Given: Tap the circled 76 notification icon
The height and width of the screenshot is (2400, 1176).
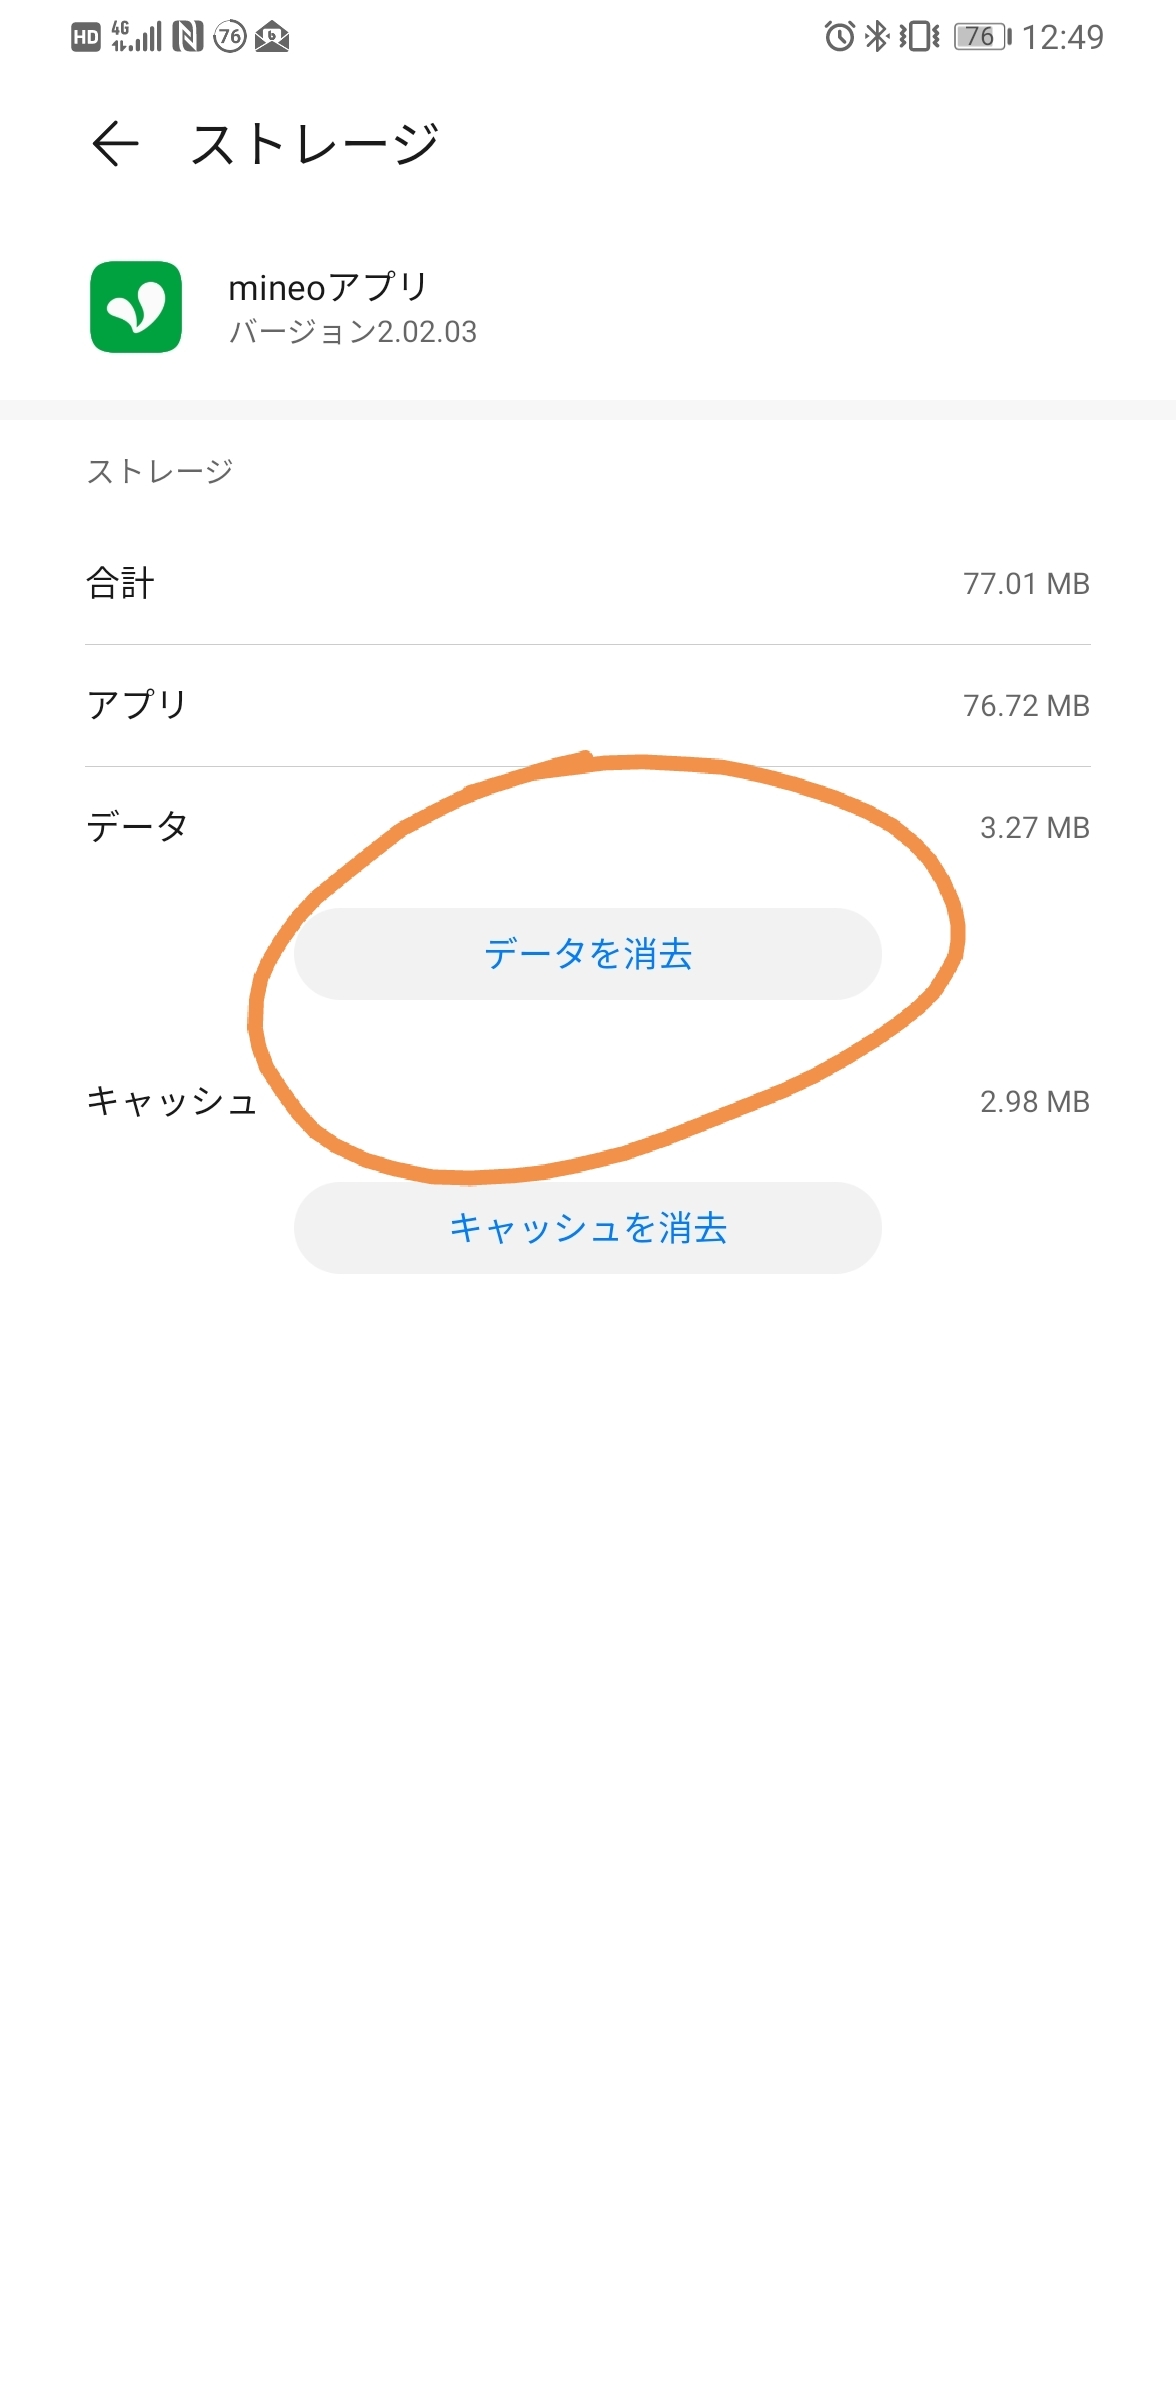Looking at the screenshot, I should (230, 37).
